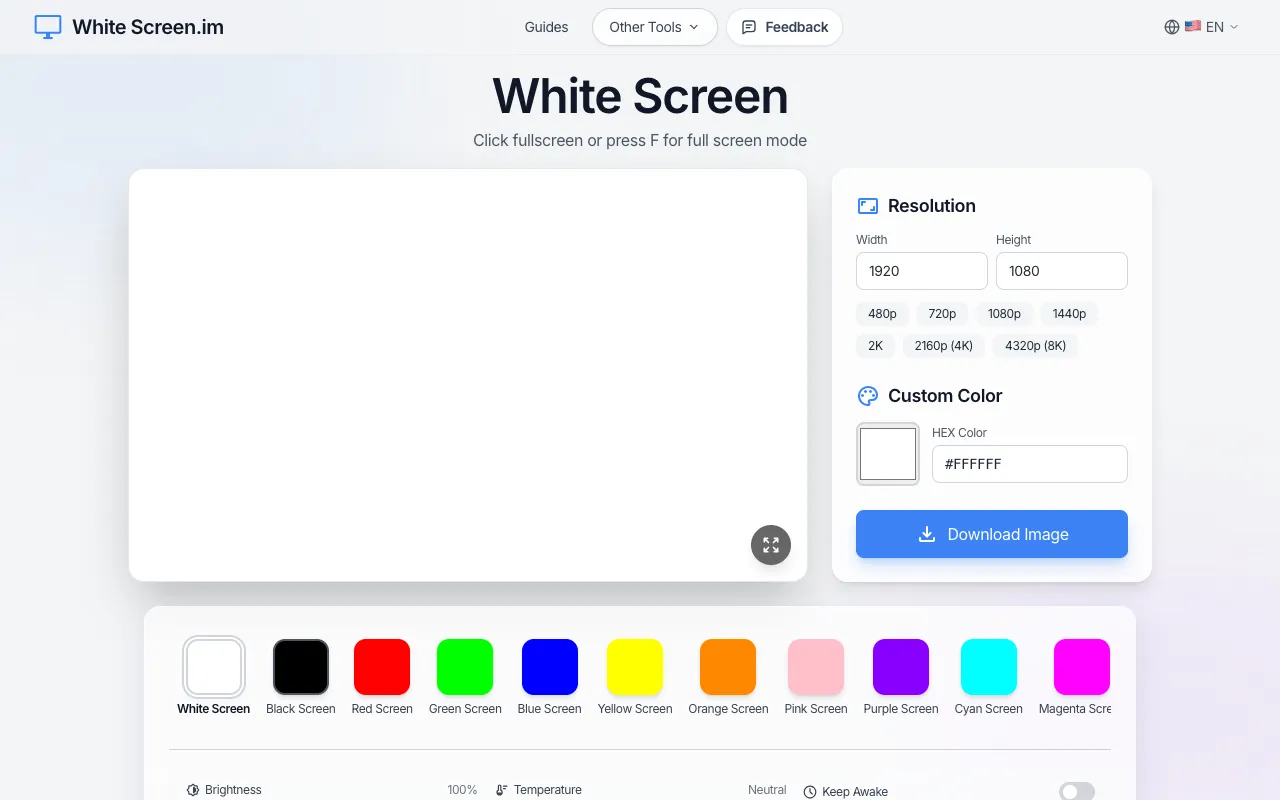Viewport: 1280px width, 800px height.
Task: Click the Brightness icon
Action: click(x=193, y=790)
